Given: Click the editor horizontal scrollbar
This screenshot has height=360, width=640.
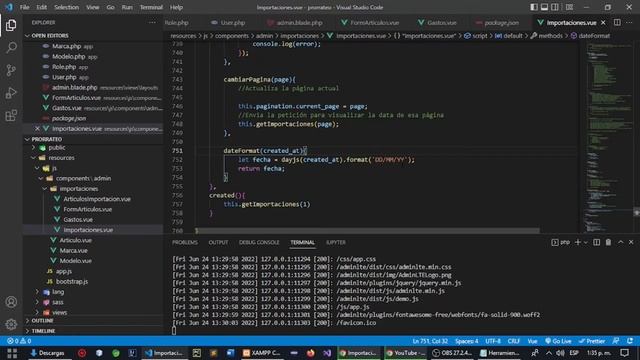Looking at the screenshot, I should [367, 231].
